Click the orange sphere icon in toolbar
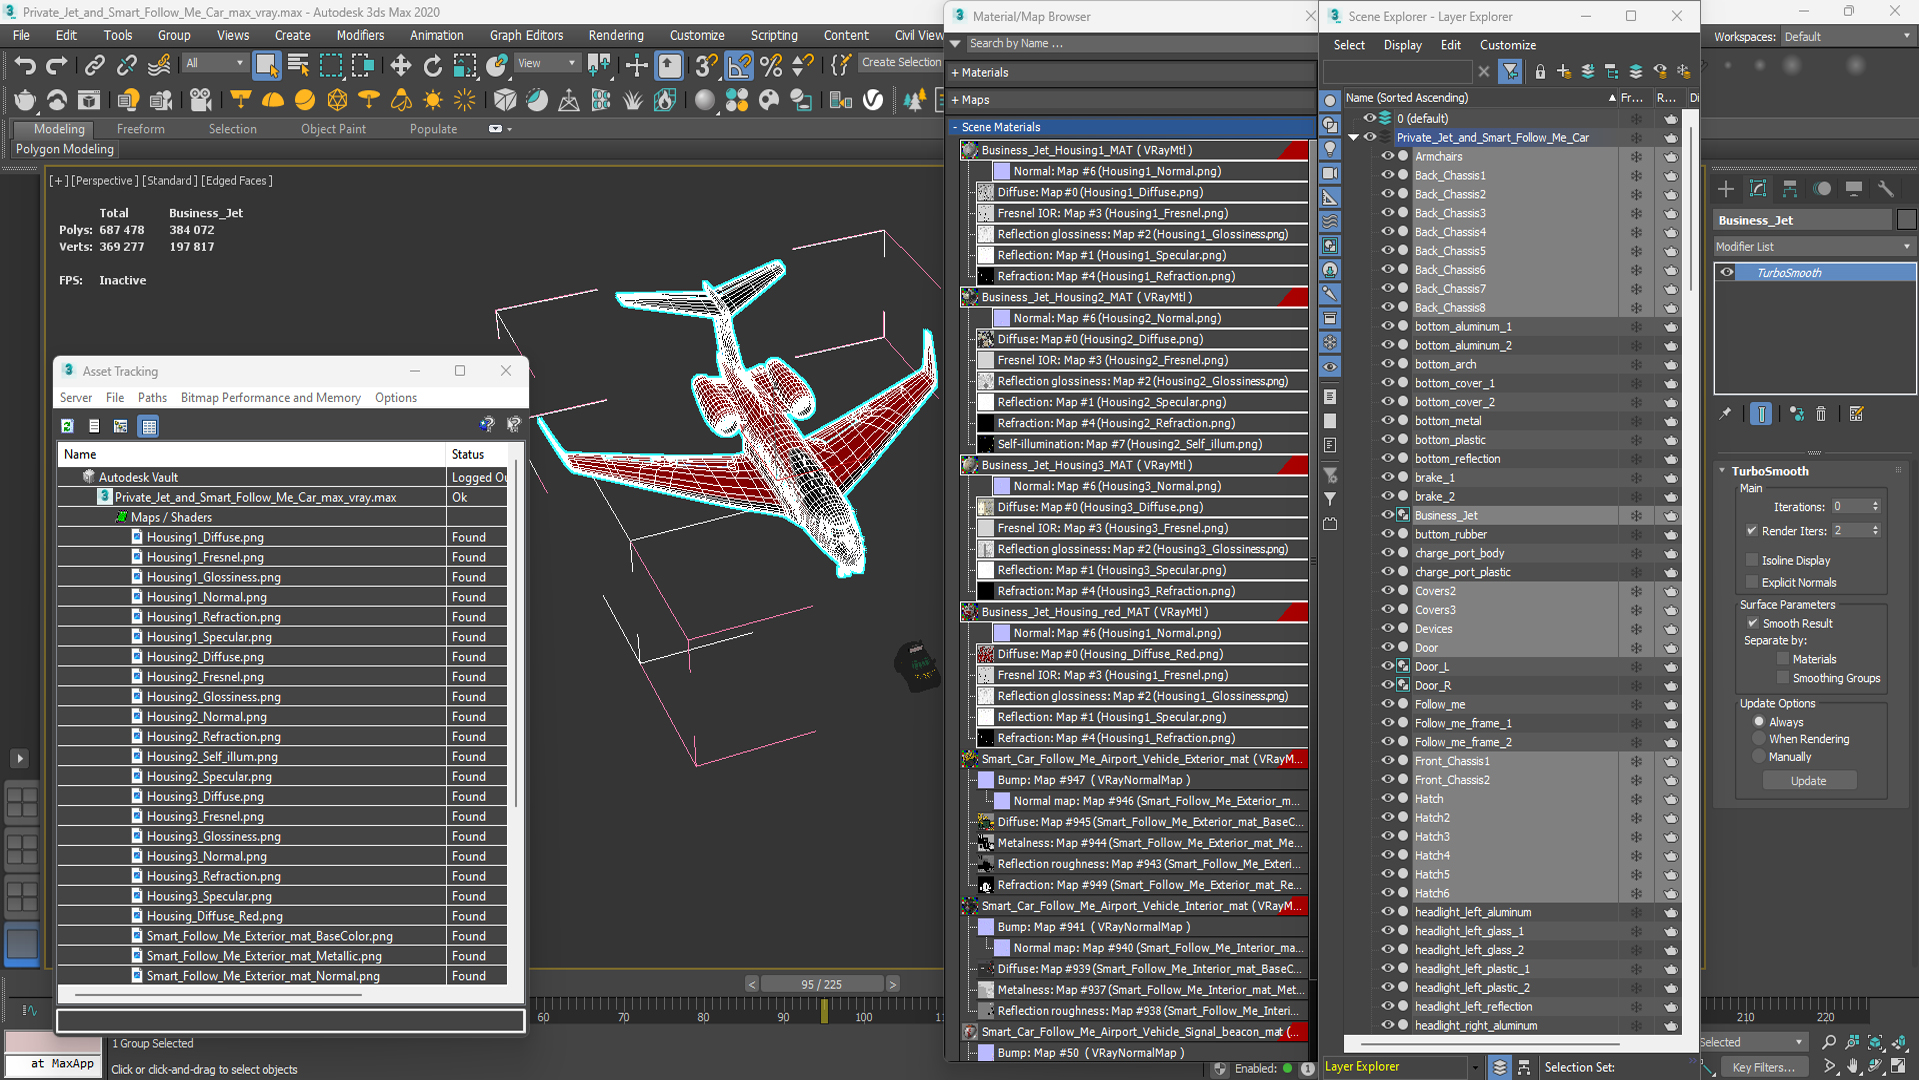Image resolution: width=1920 pixels, height=1080 pixels. 305,100
